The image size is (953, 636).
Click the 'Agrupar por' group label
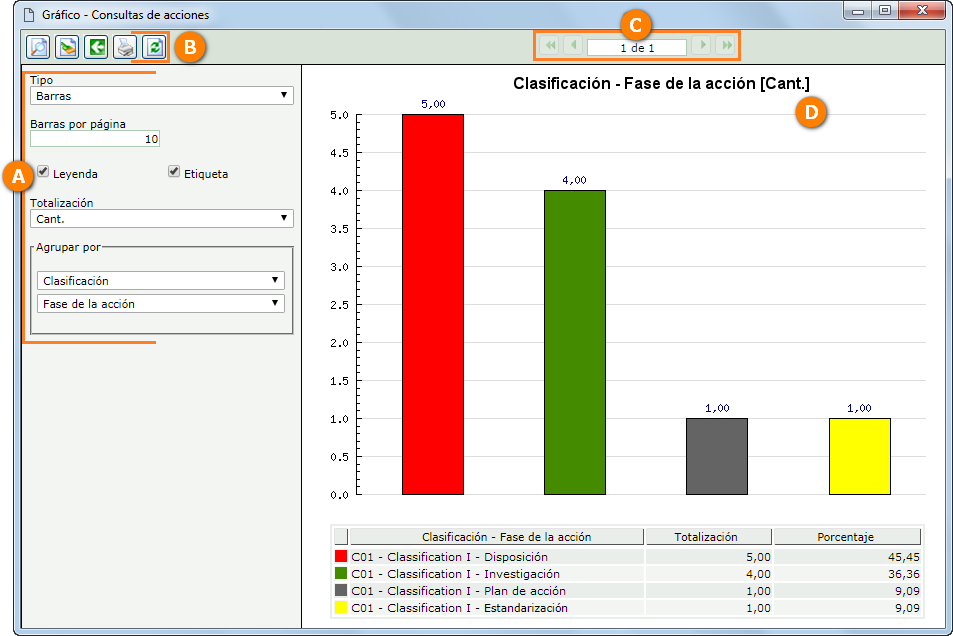click(x=68, y=247)
